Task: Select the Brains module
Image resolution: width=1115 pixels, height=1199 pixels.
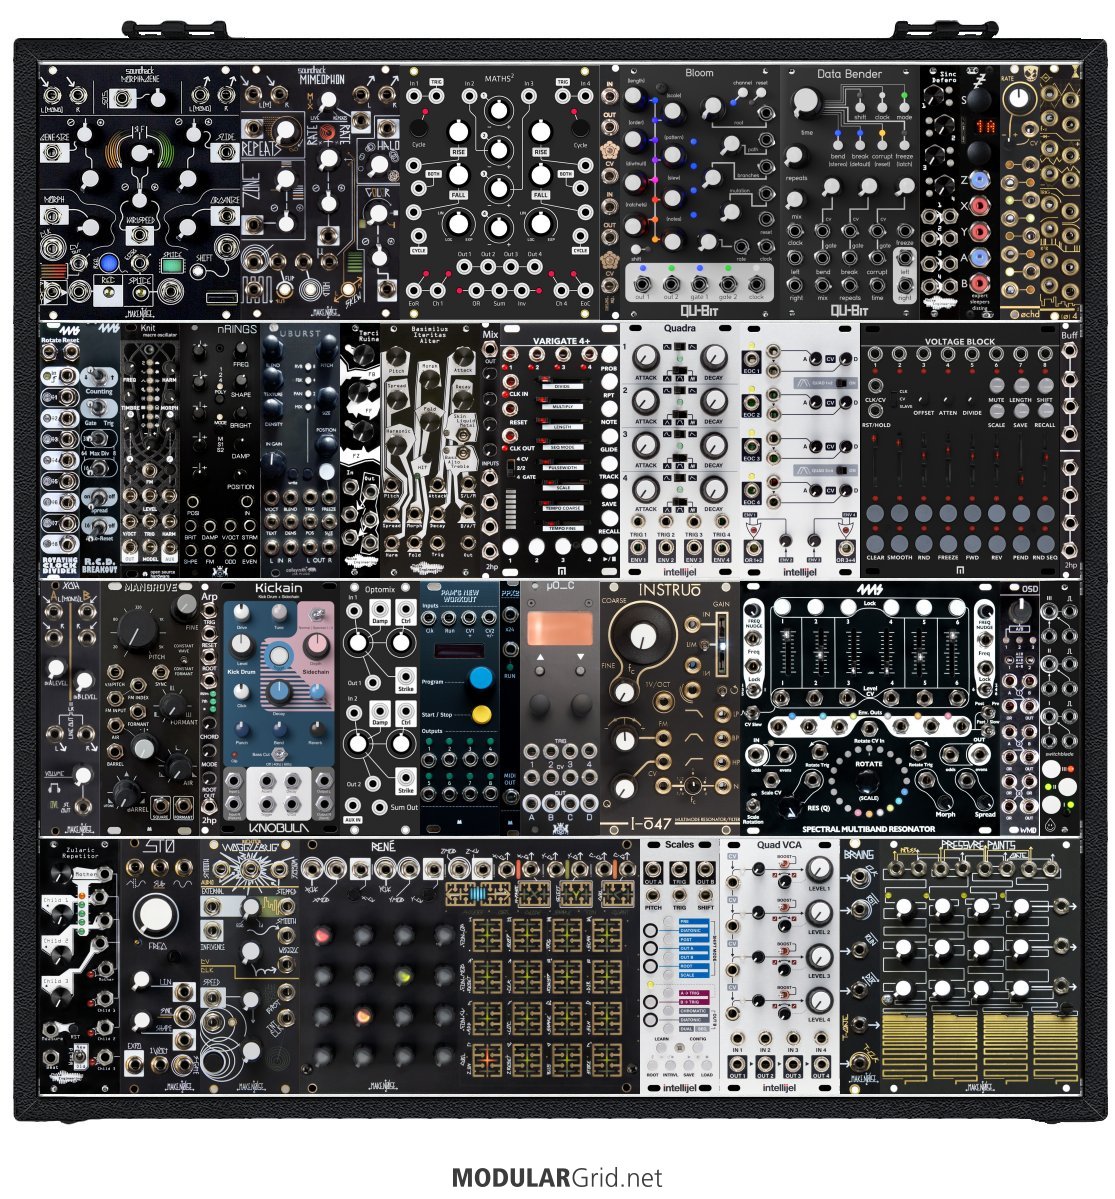Action: point(860,966)
